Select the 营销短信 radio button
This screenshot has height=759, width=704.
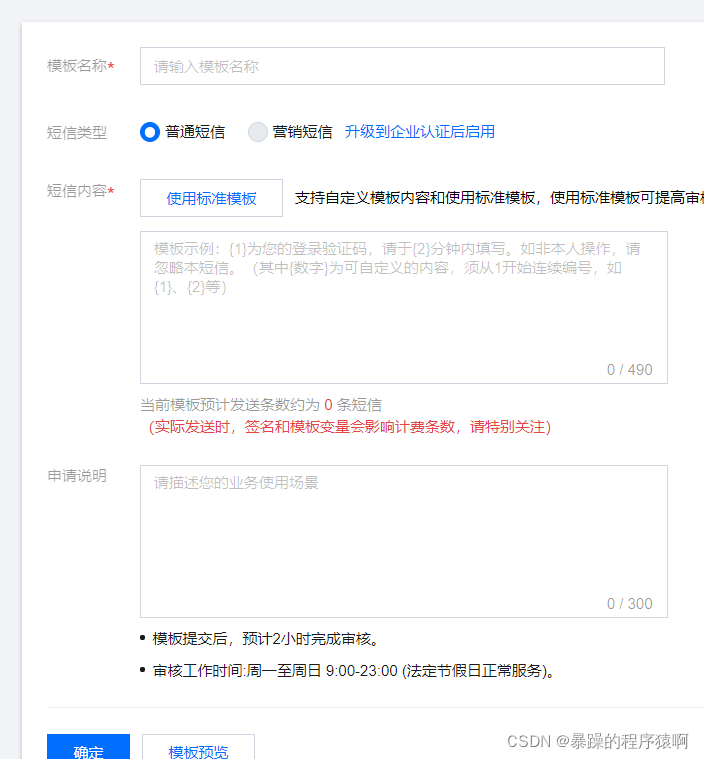pos(258,132)
